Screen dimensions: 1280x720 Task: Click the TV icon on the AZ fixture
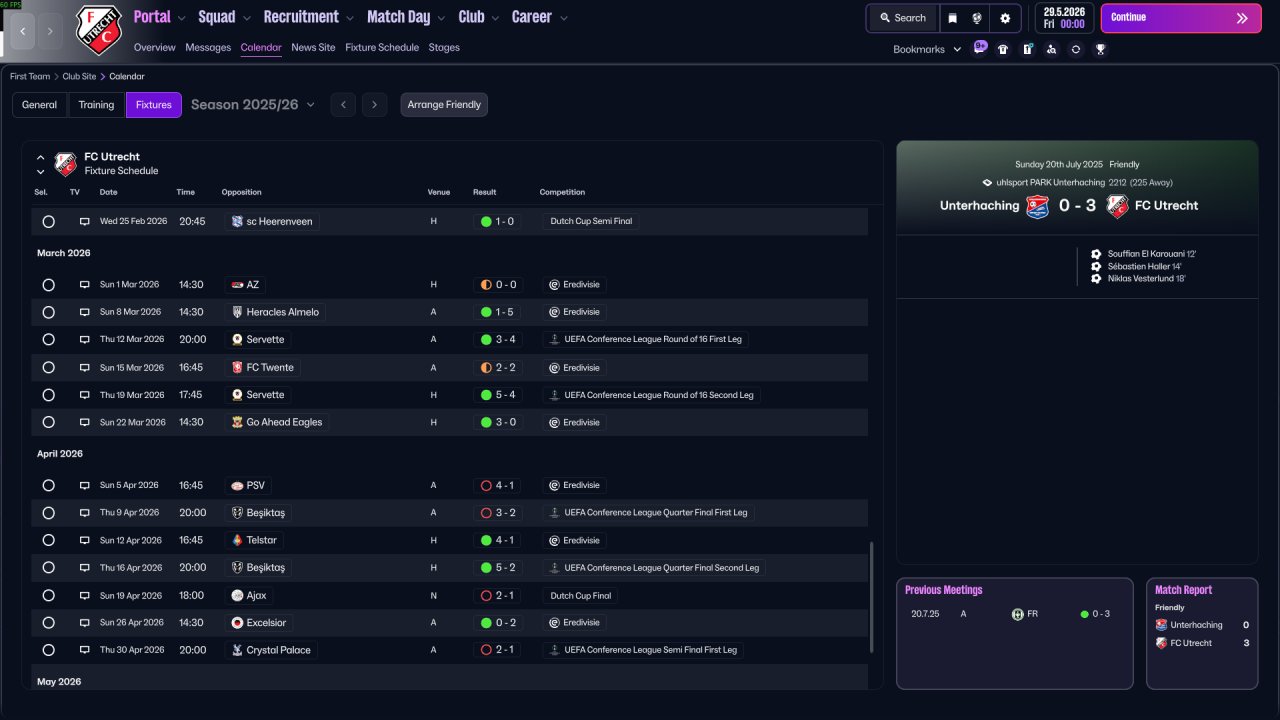pyautogui.click(x=85, y=285)
